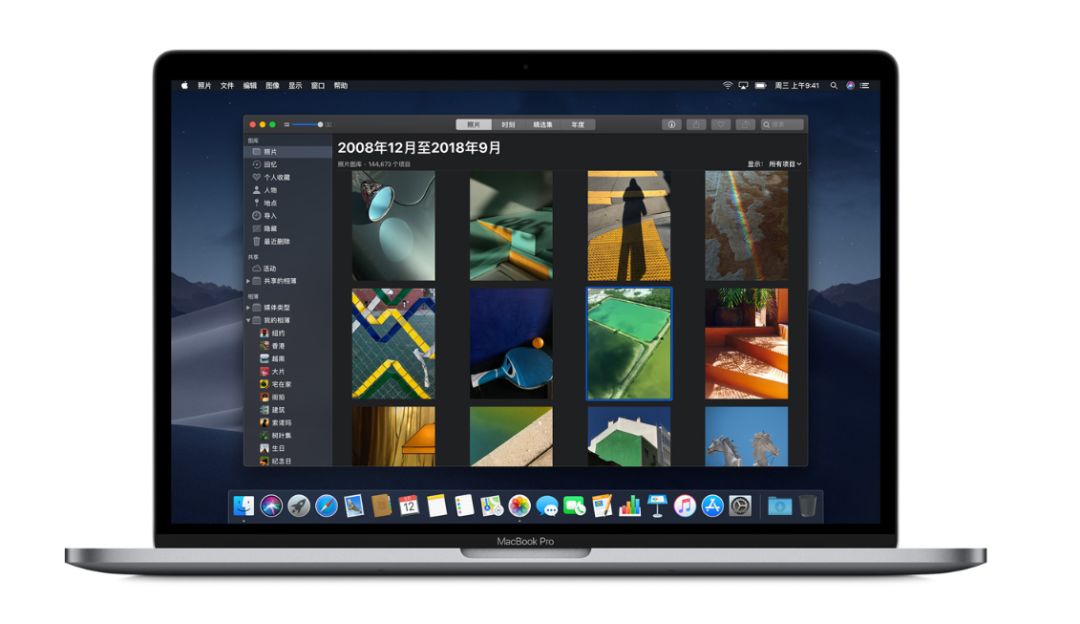Open the 文件 menu
Viewport: 1080px width, 624px height.
click(x=227, y=85)
